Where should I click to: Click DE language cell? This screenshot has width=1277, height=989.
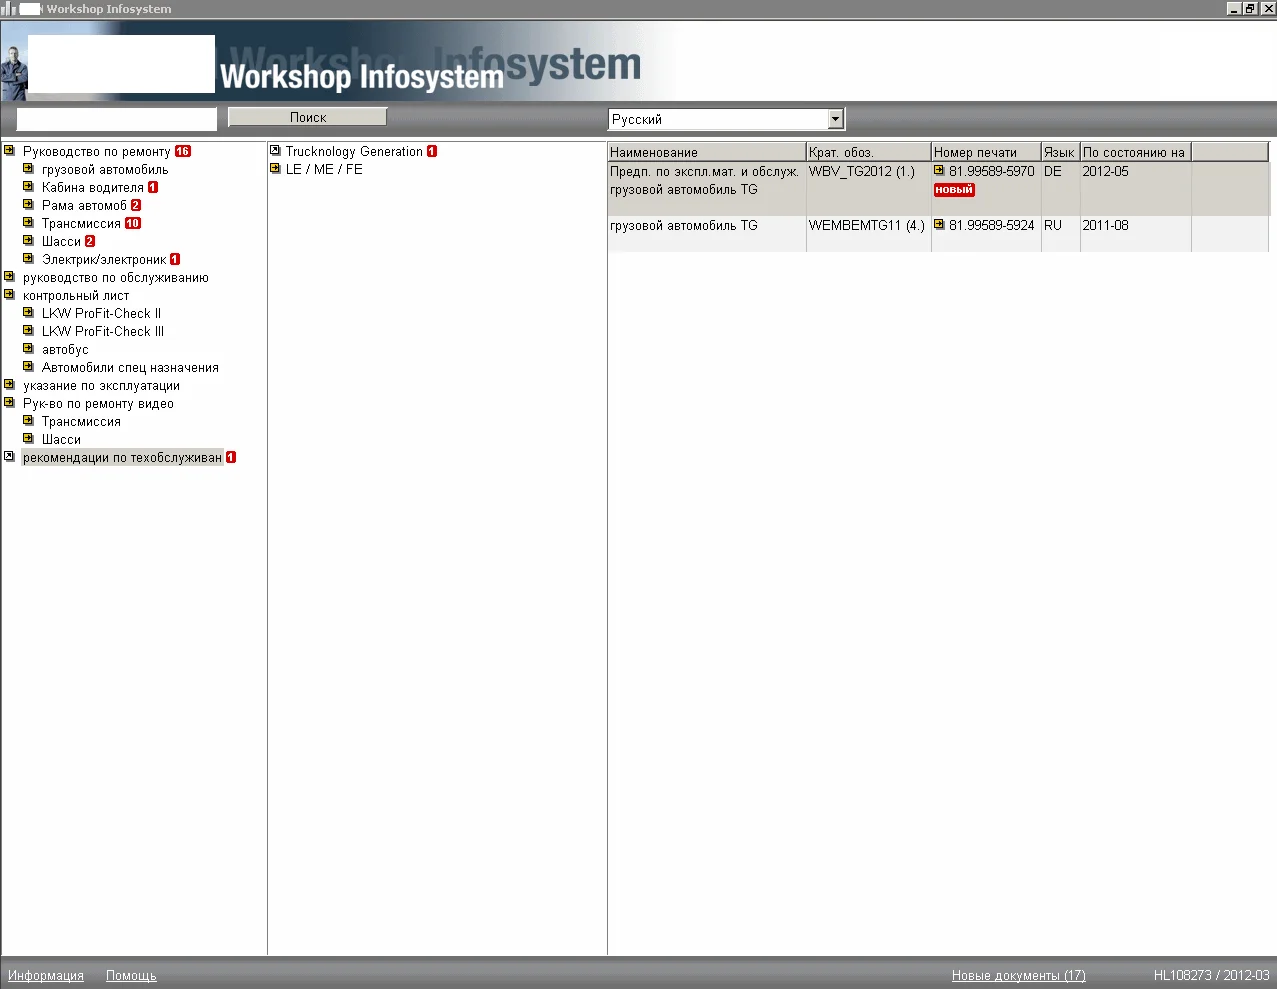click(1053, 172)
